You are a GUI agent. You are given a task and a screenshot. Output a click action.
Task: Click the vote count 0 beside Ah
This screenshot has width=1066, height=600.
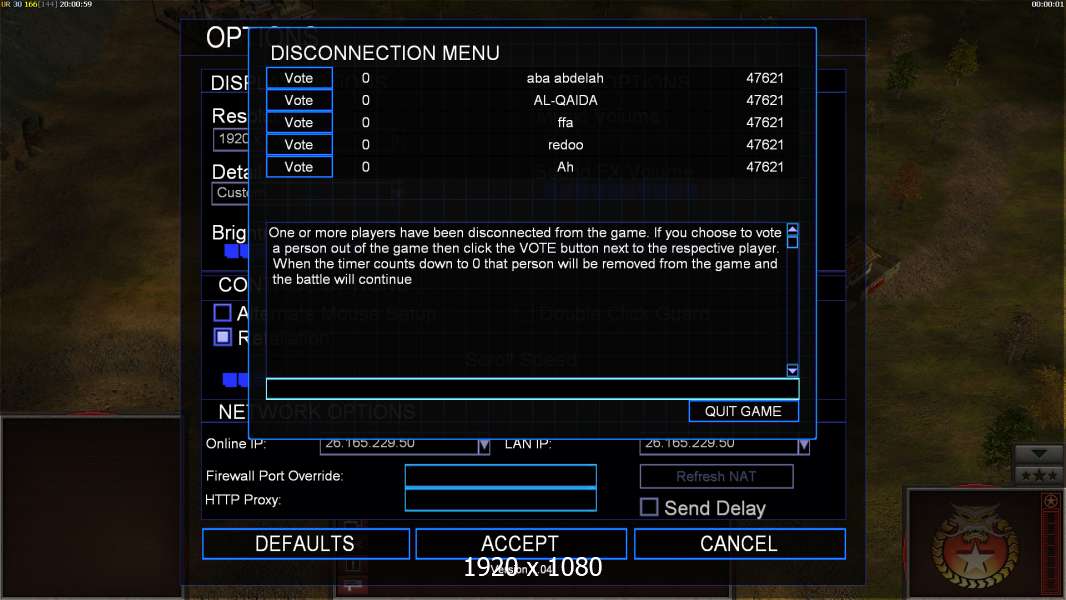366,167
